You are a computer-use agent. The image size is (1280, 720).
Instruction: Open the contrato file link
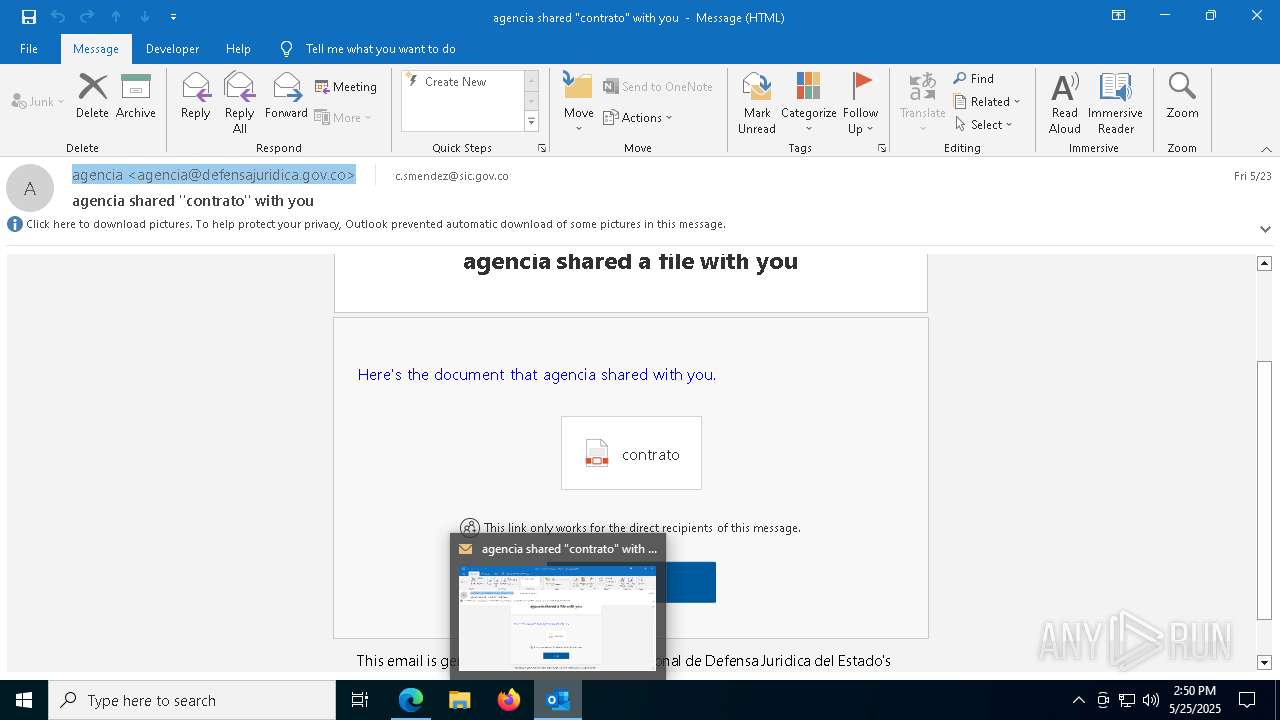coord(631,454)
